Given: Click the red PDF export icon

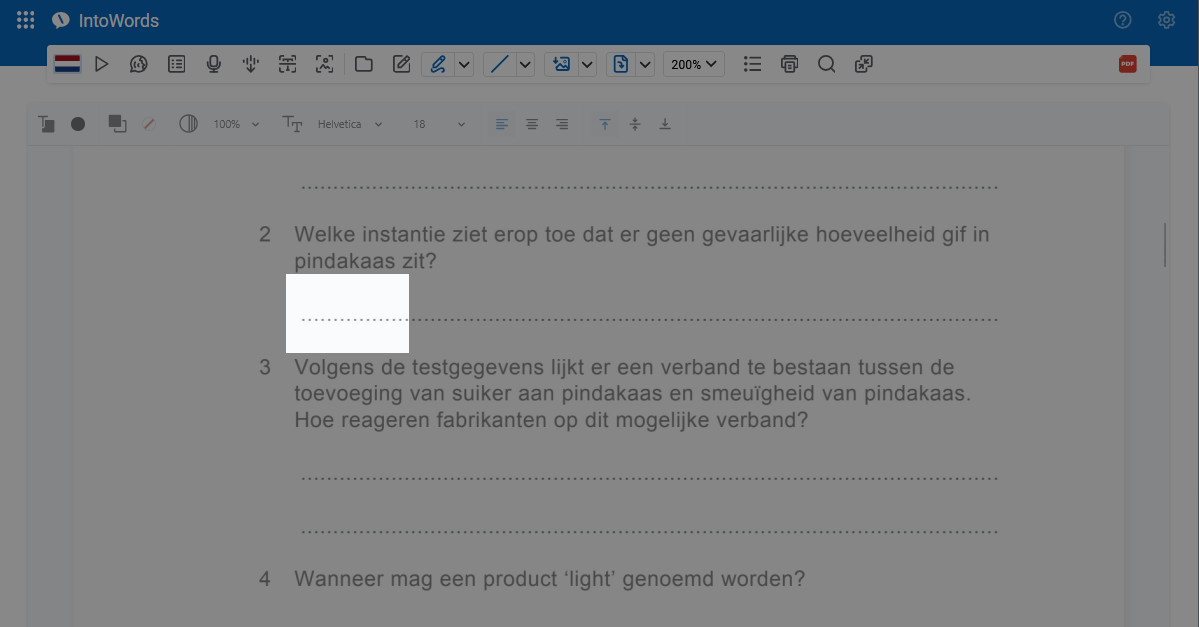Looking at the screenshot, I should point(1127,64).
